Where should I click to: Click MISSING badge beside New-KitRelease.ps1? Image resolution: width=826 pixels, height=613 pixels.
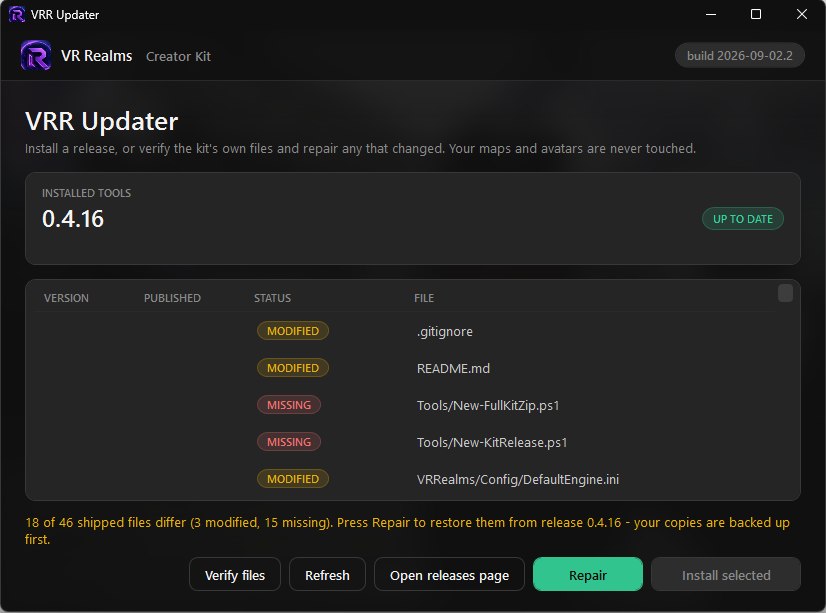(289, 441)
